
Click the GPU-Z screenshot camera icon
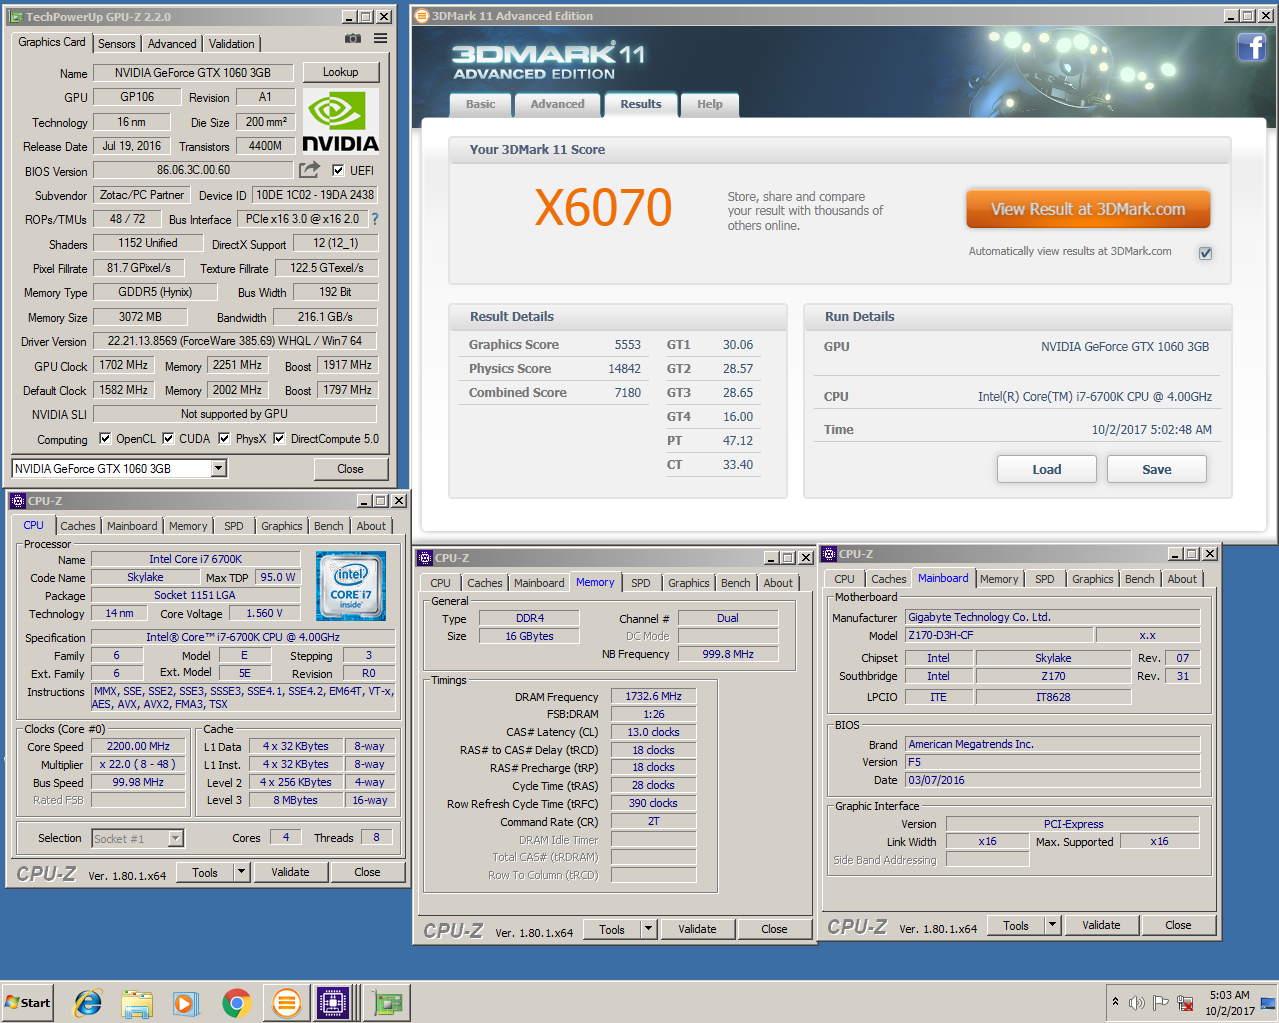352,38
